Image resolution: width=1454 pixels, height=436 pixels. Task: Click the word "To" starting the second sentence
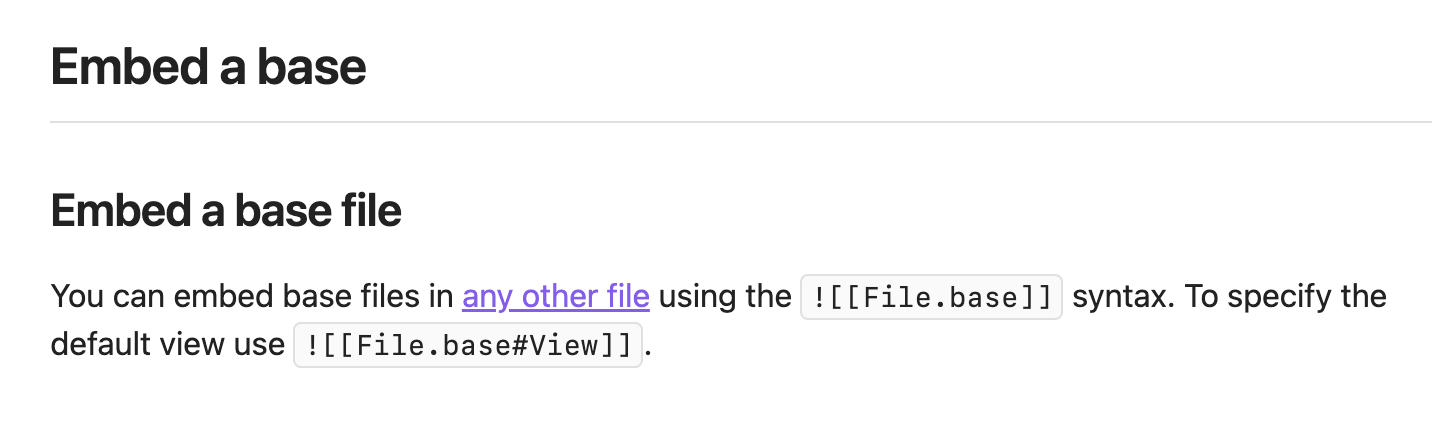1209,297
